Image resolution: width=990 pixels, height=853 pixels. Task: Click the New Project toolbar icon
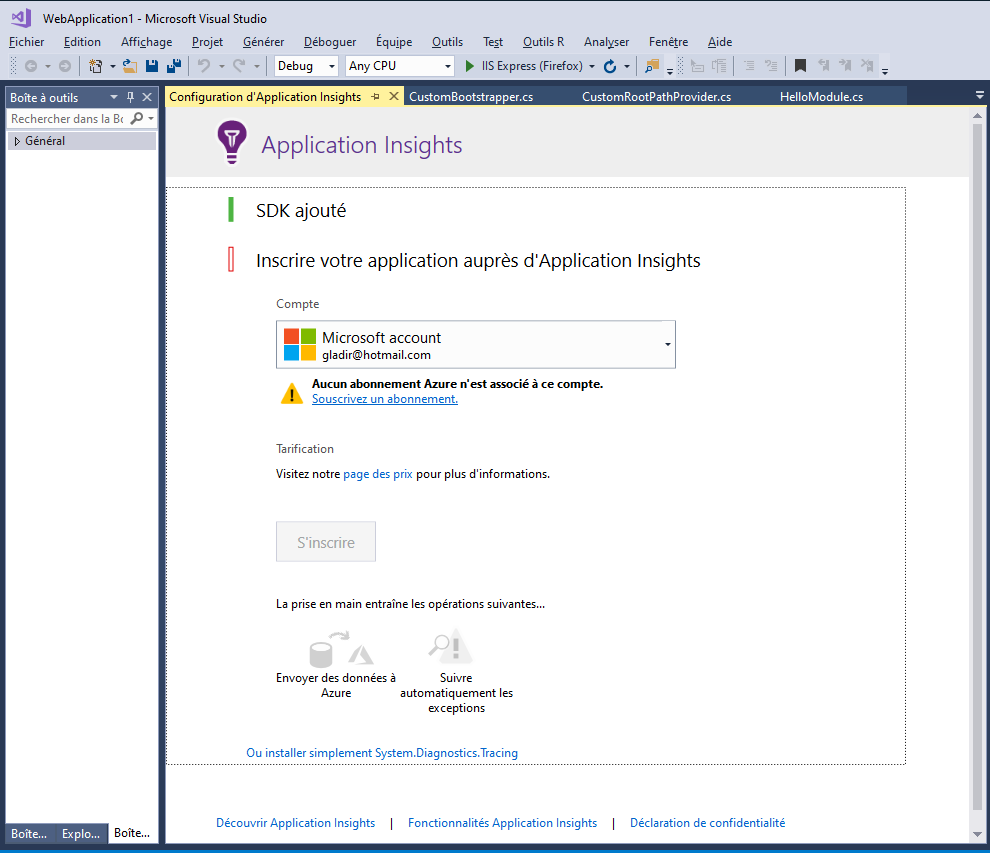pos(96,66)
